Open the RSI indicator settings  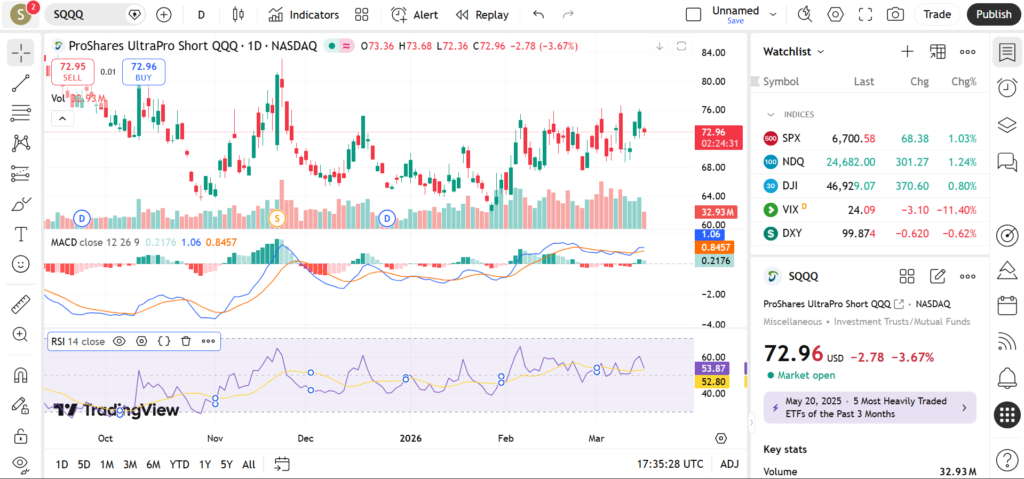coord(141,341)
